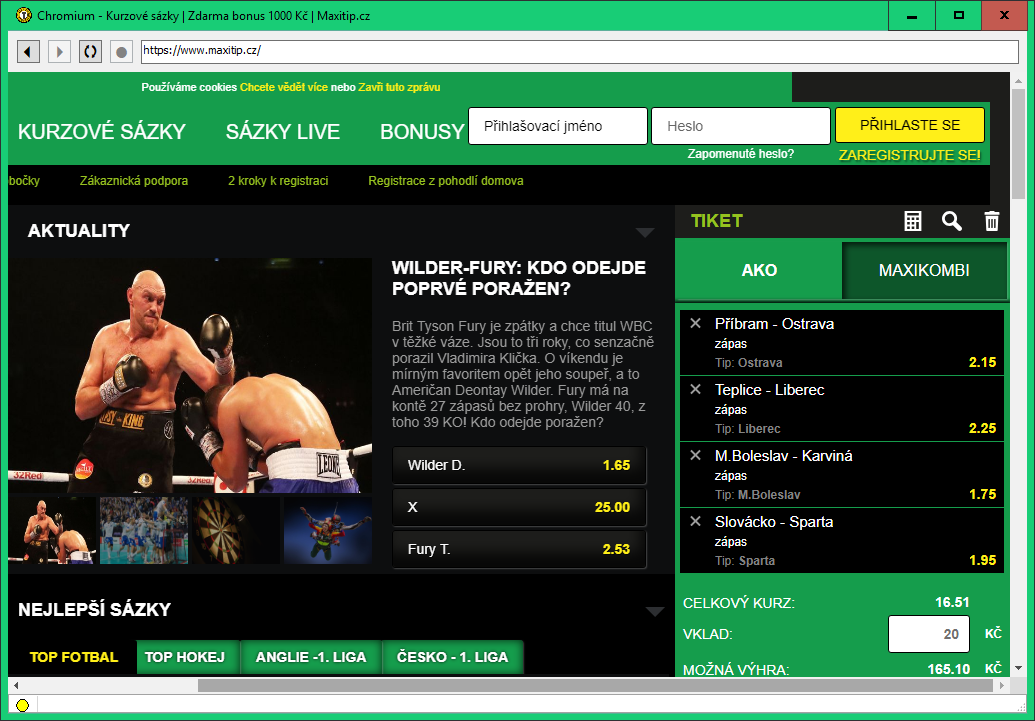Image resolution: width=1035 pixels, height=721 pixels.
Task: Click the PŘIHLASTE SE login button
Action: (910, 125)
